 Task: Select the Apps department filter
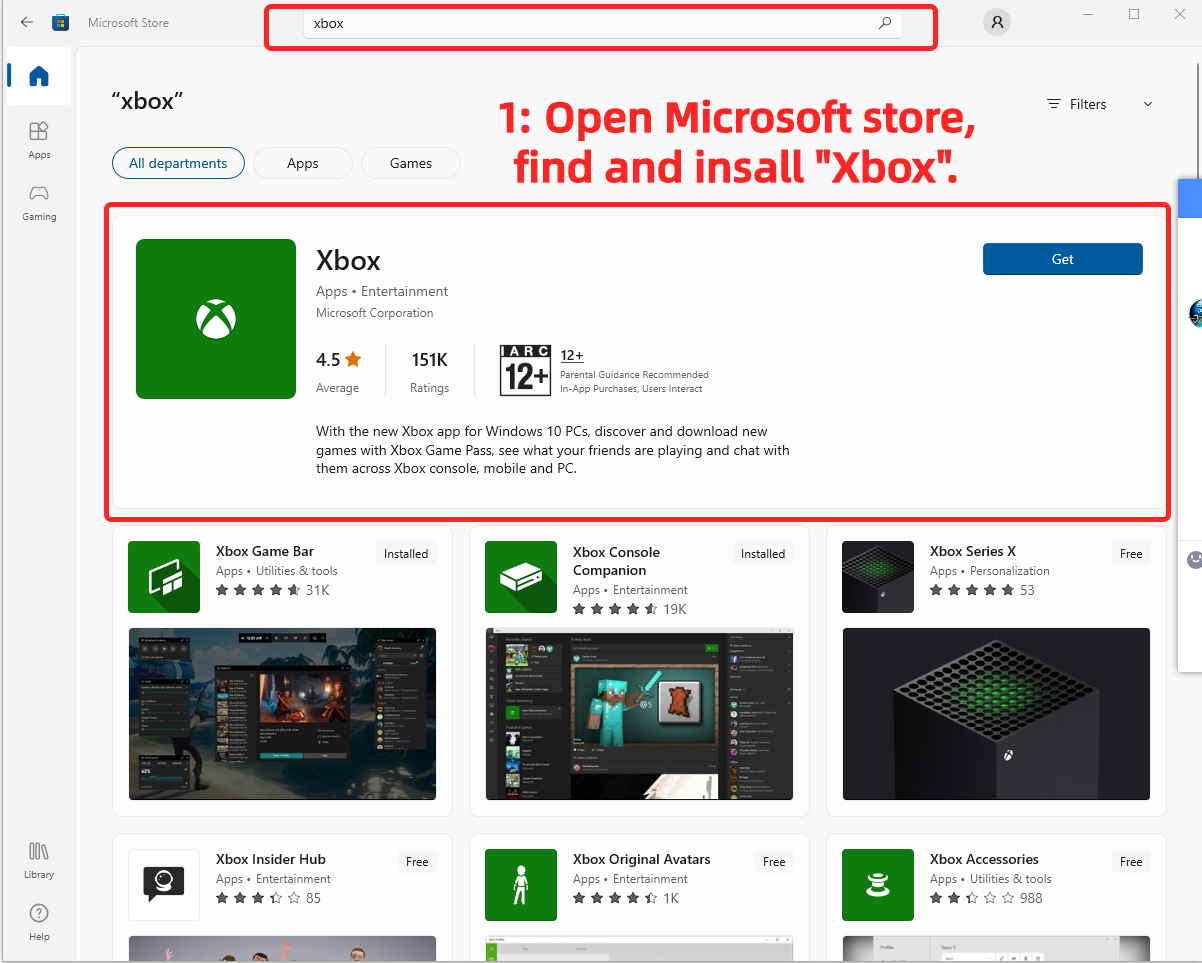tap(302, 163)
